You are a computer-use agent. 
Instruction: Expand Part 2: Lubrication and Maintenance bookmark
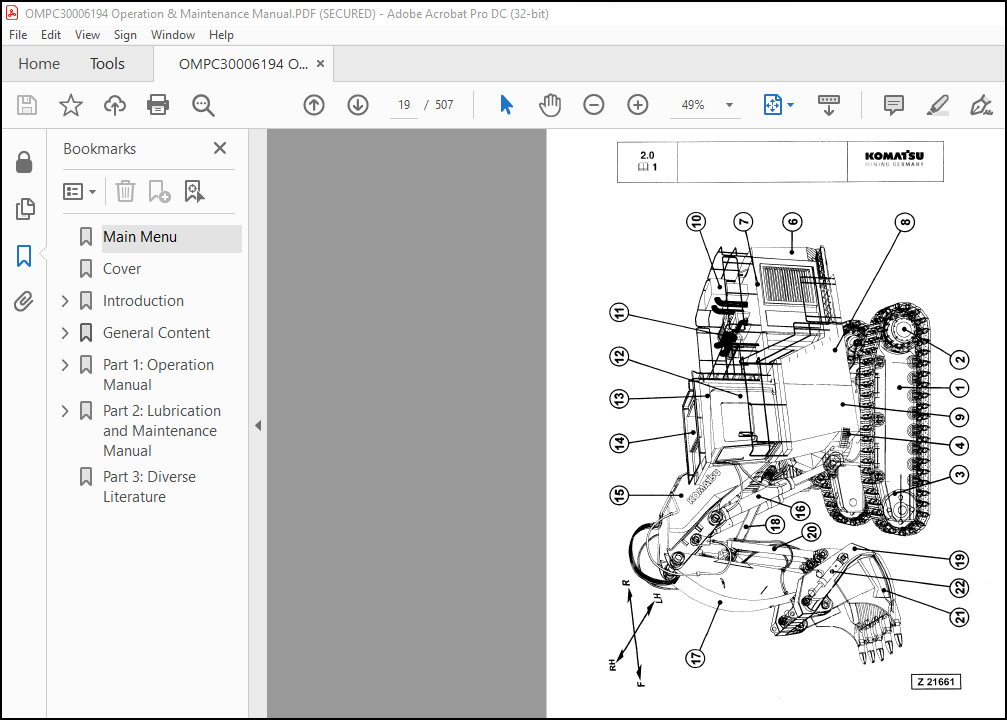(65, 411)
